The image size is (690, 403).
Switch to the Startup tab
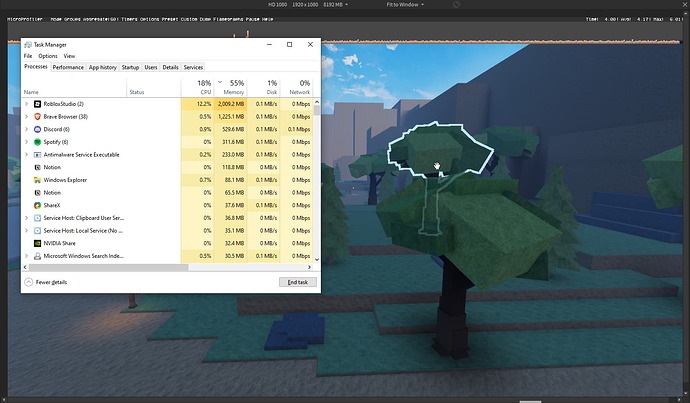pyautogui.click(x=130, y=67)
